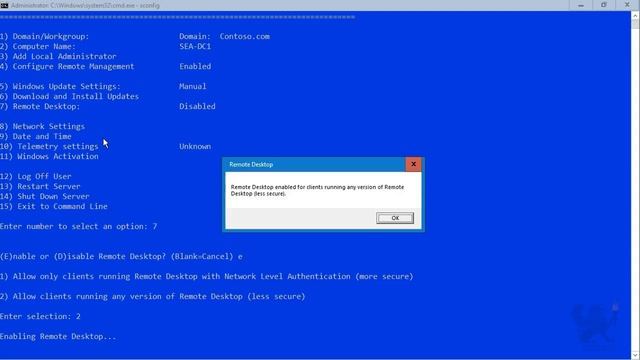Click the Remote Desktop dialog title bar
640x360 pixels.
coord(314,164)
